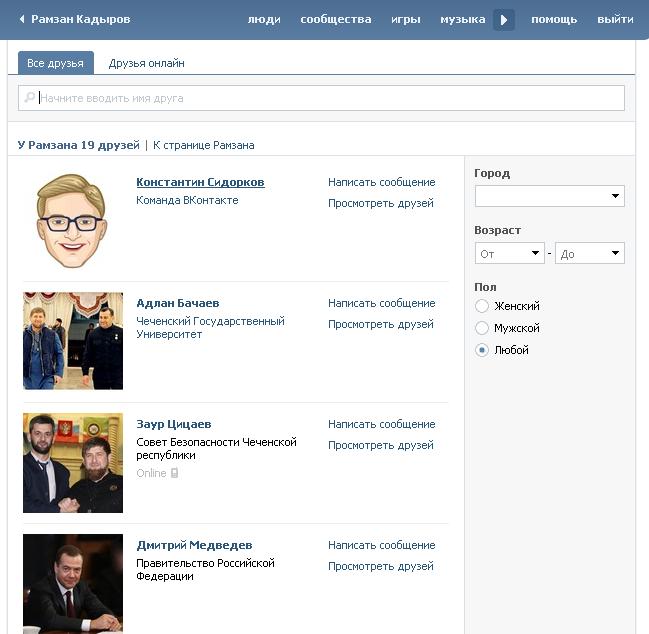
Task: Switch to the Все друзья tab
Action: [55, 63]
